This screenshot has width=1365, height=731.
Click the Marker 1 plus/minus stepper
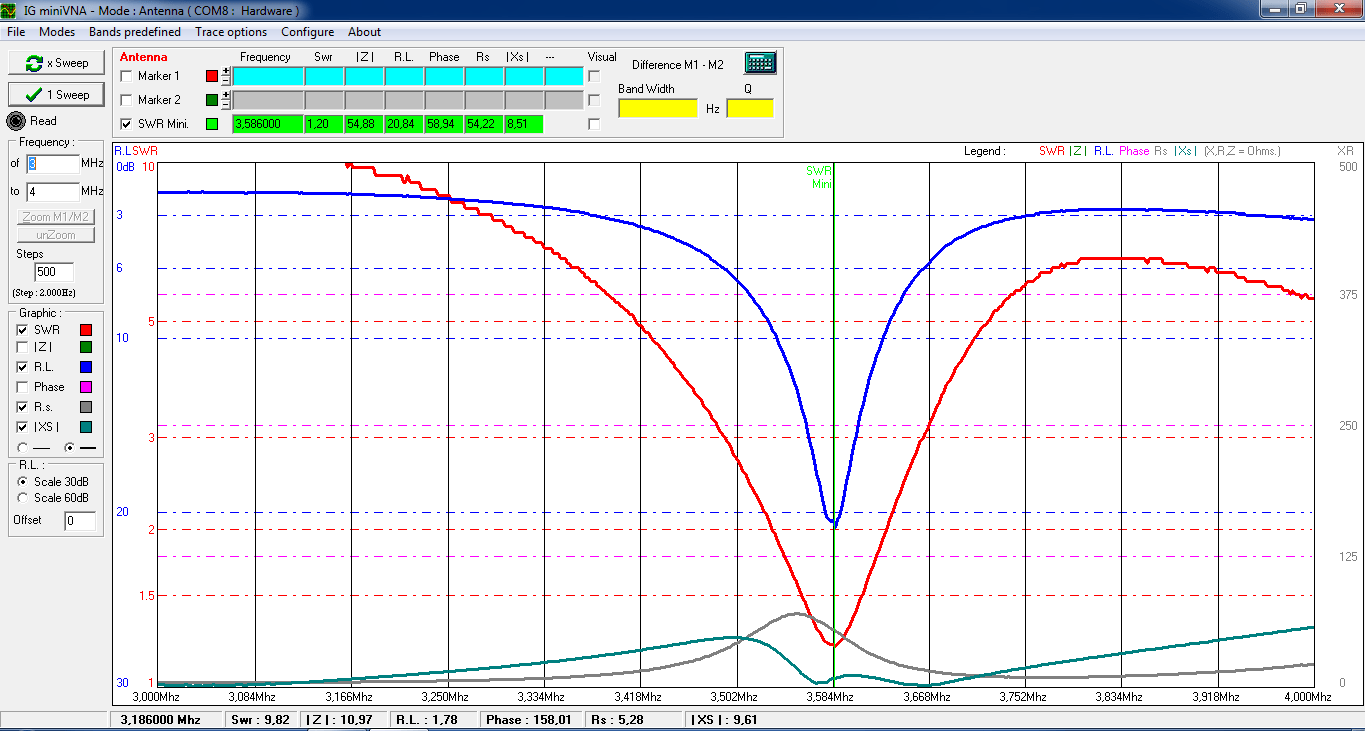[226, 76]
